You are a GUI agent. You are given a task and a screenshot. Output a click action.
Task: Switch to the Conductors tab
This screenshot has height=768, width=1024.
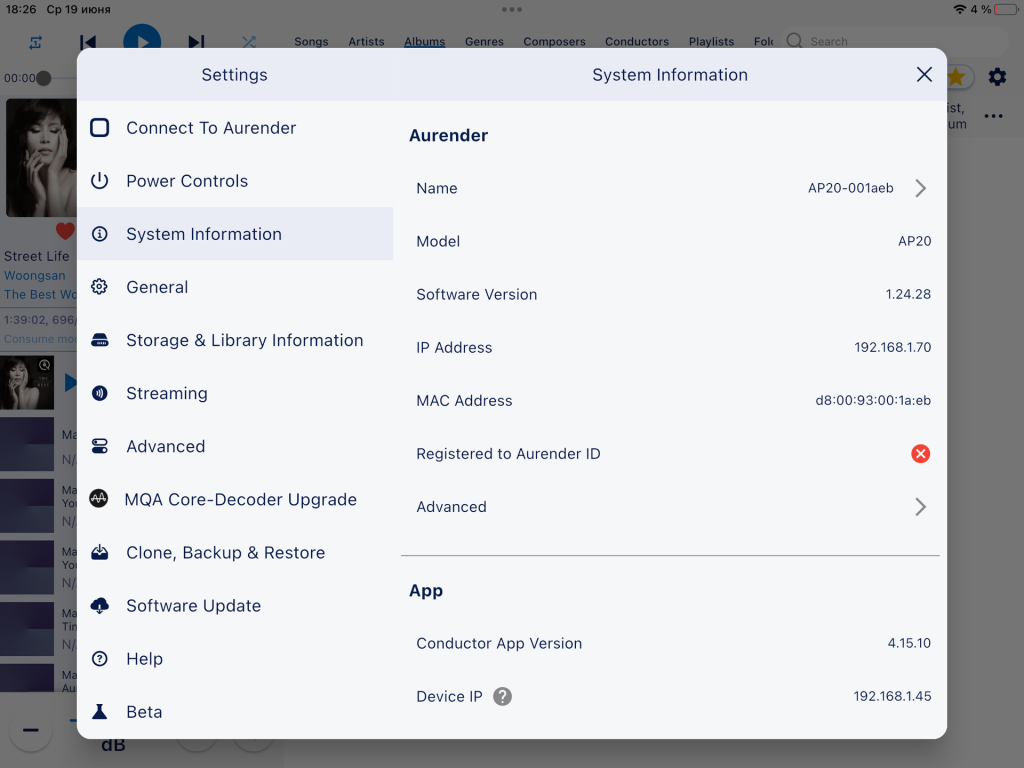pos(637,41)
